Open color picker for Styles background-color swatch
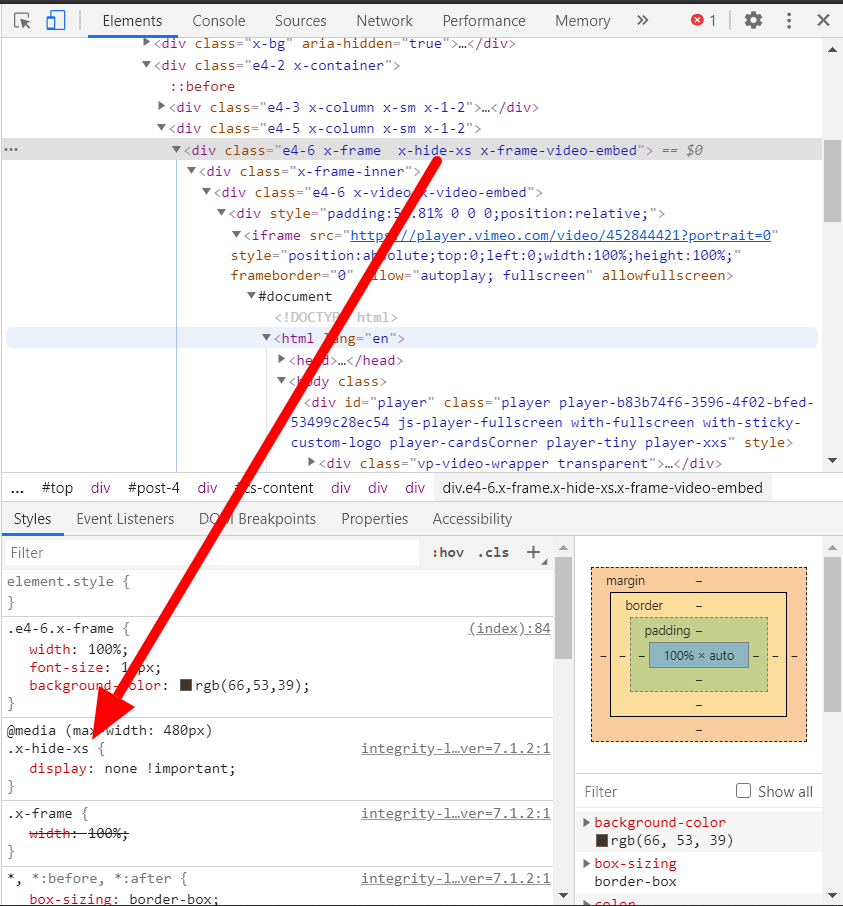Screen dimensions: 843x906 186,685
